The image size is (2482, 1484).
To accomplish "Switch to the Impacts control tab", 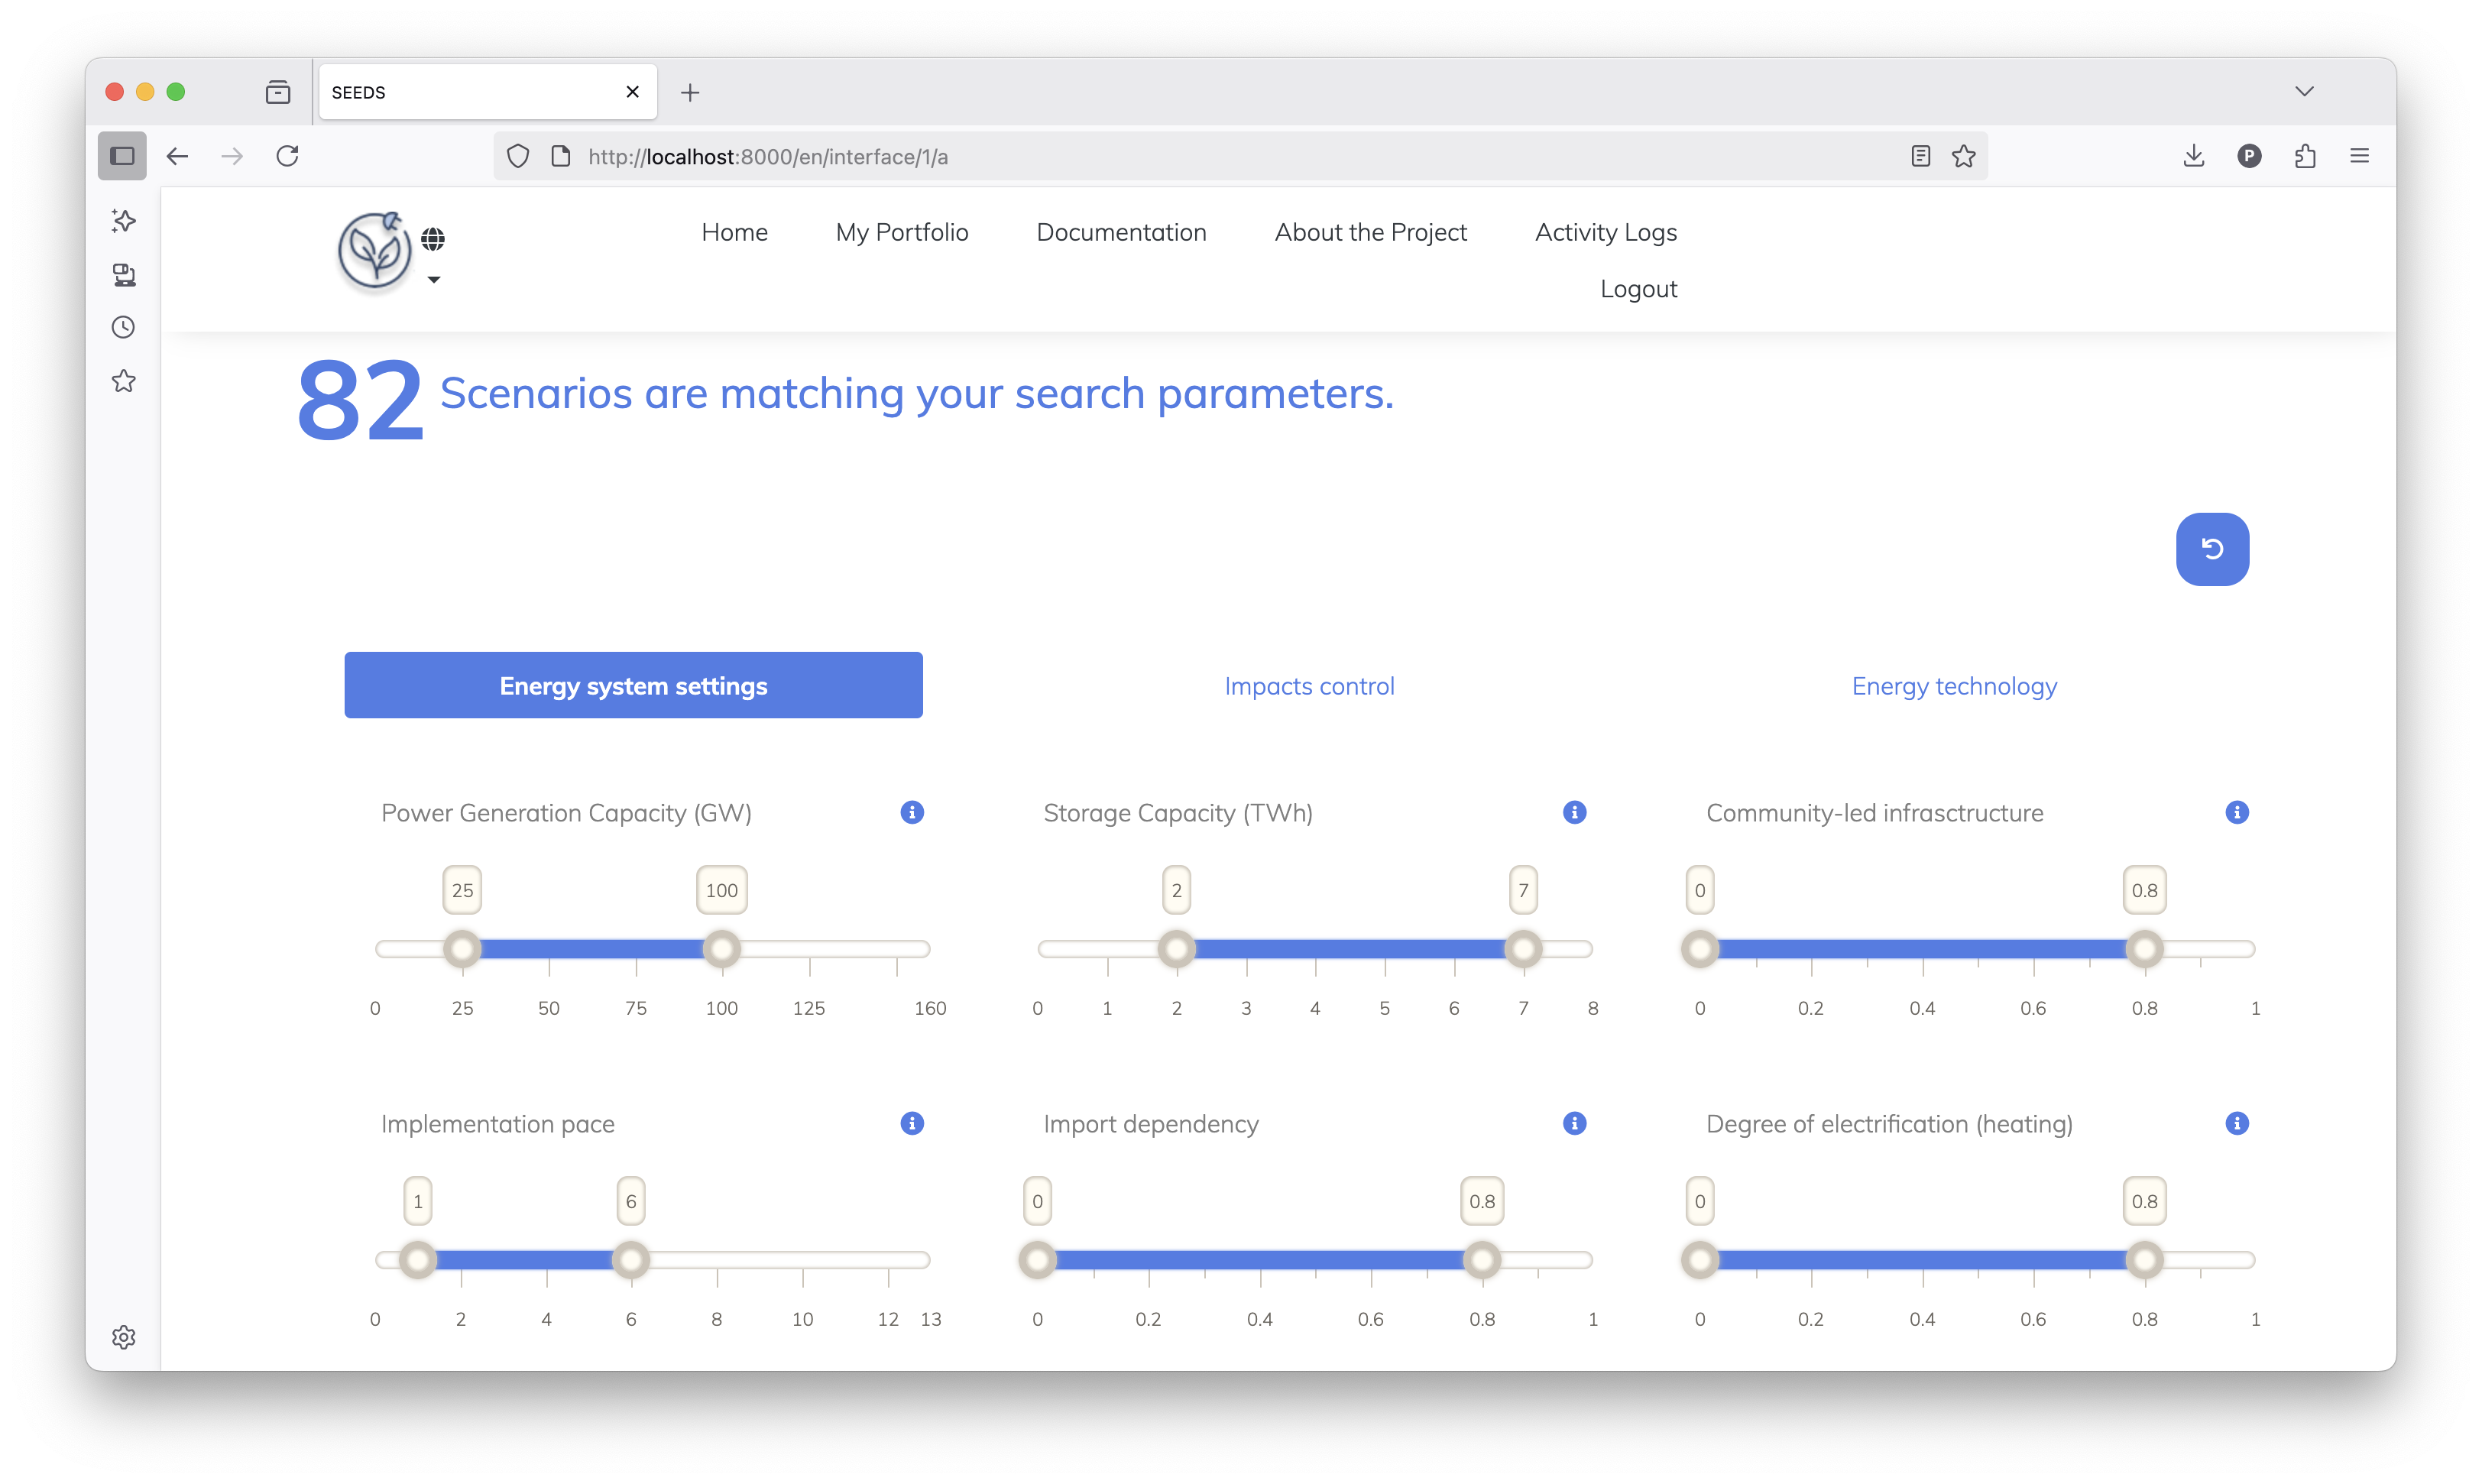I will coord(1308,686).
